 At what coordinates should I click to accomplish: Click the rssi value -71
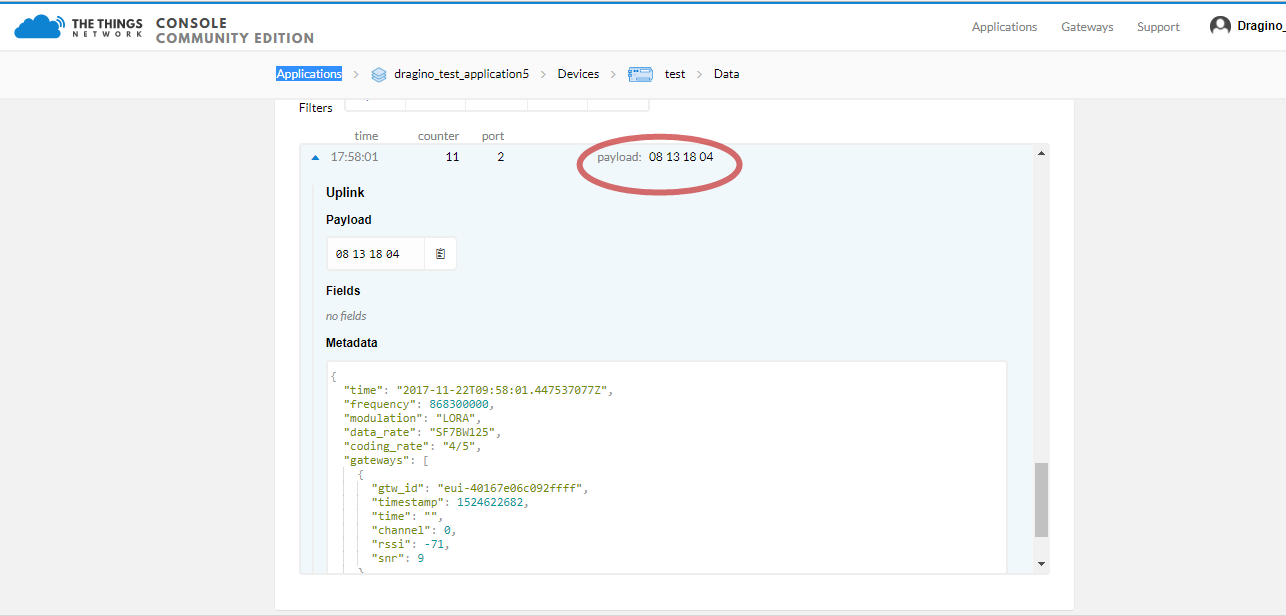click(432, 544)
